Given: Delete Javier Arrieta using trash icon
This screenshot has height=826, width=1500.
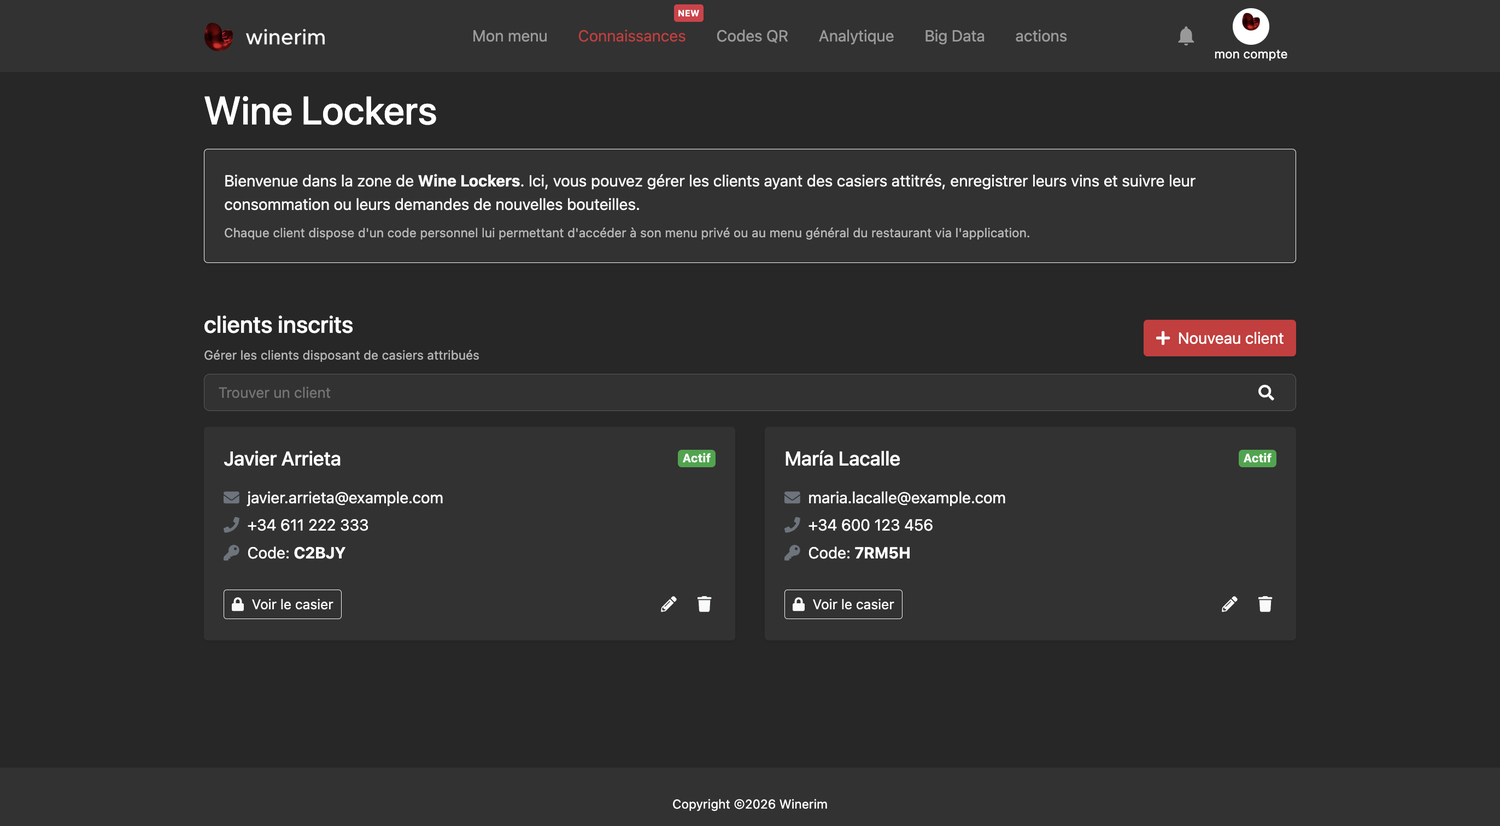Looking at the screenshot, I should coord(704,604).
